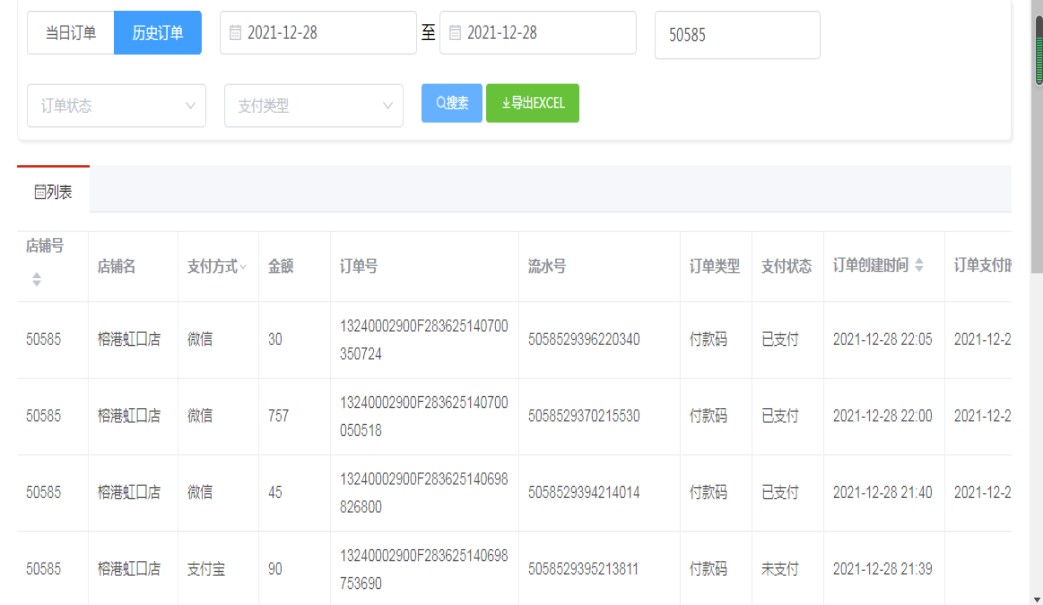The image size is (1043, 605).
Task: Click the start date input 2021-12-28
Action: pyautogui.click(x=318, y=33)
